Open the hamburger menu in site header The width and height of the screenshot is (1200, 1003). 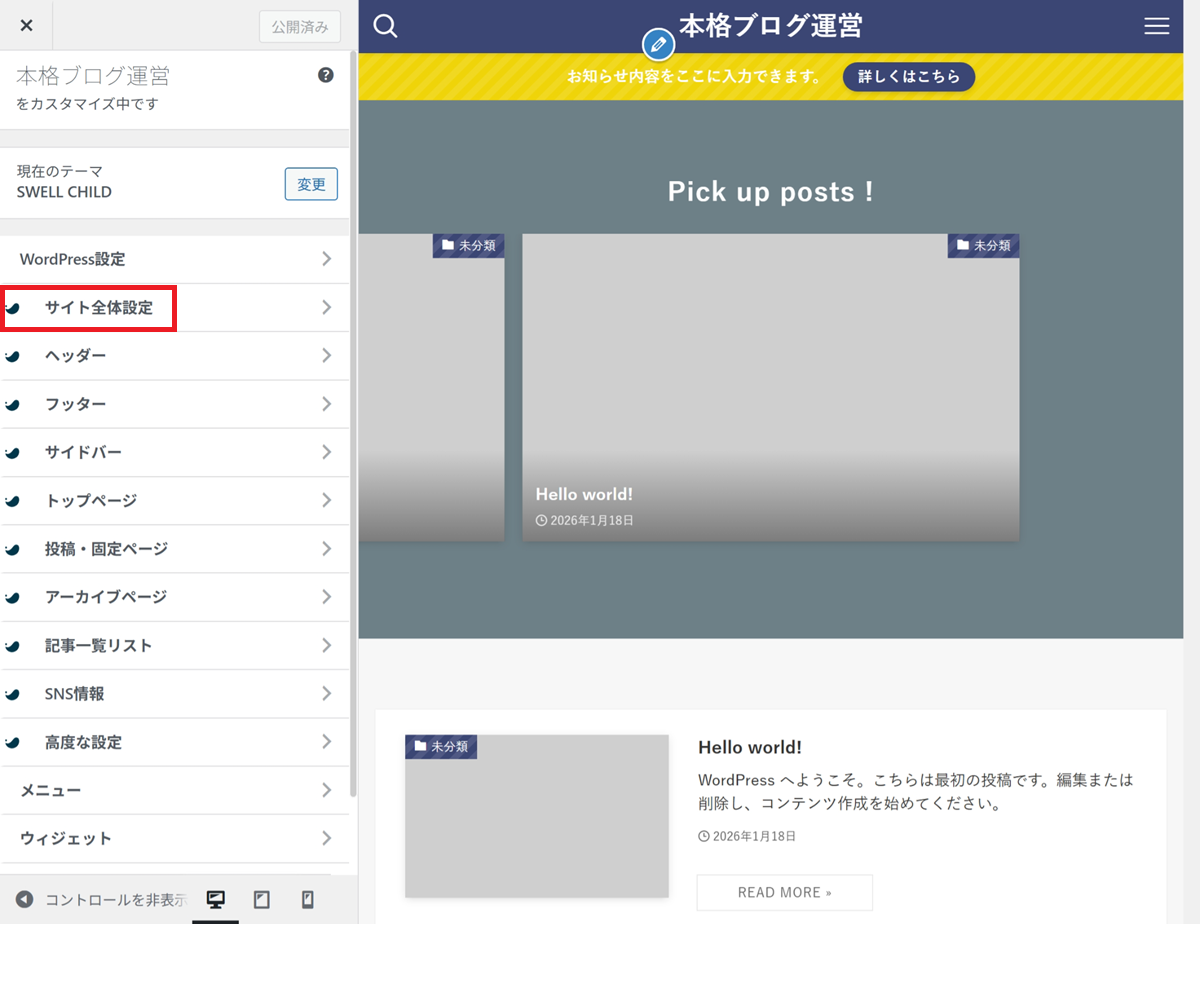coord(1156,27)
